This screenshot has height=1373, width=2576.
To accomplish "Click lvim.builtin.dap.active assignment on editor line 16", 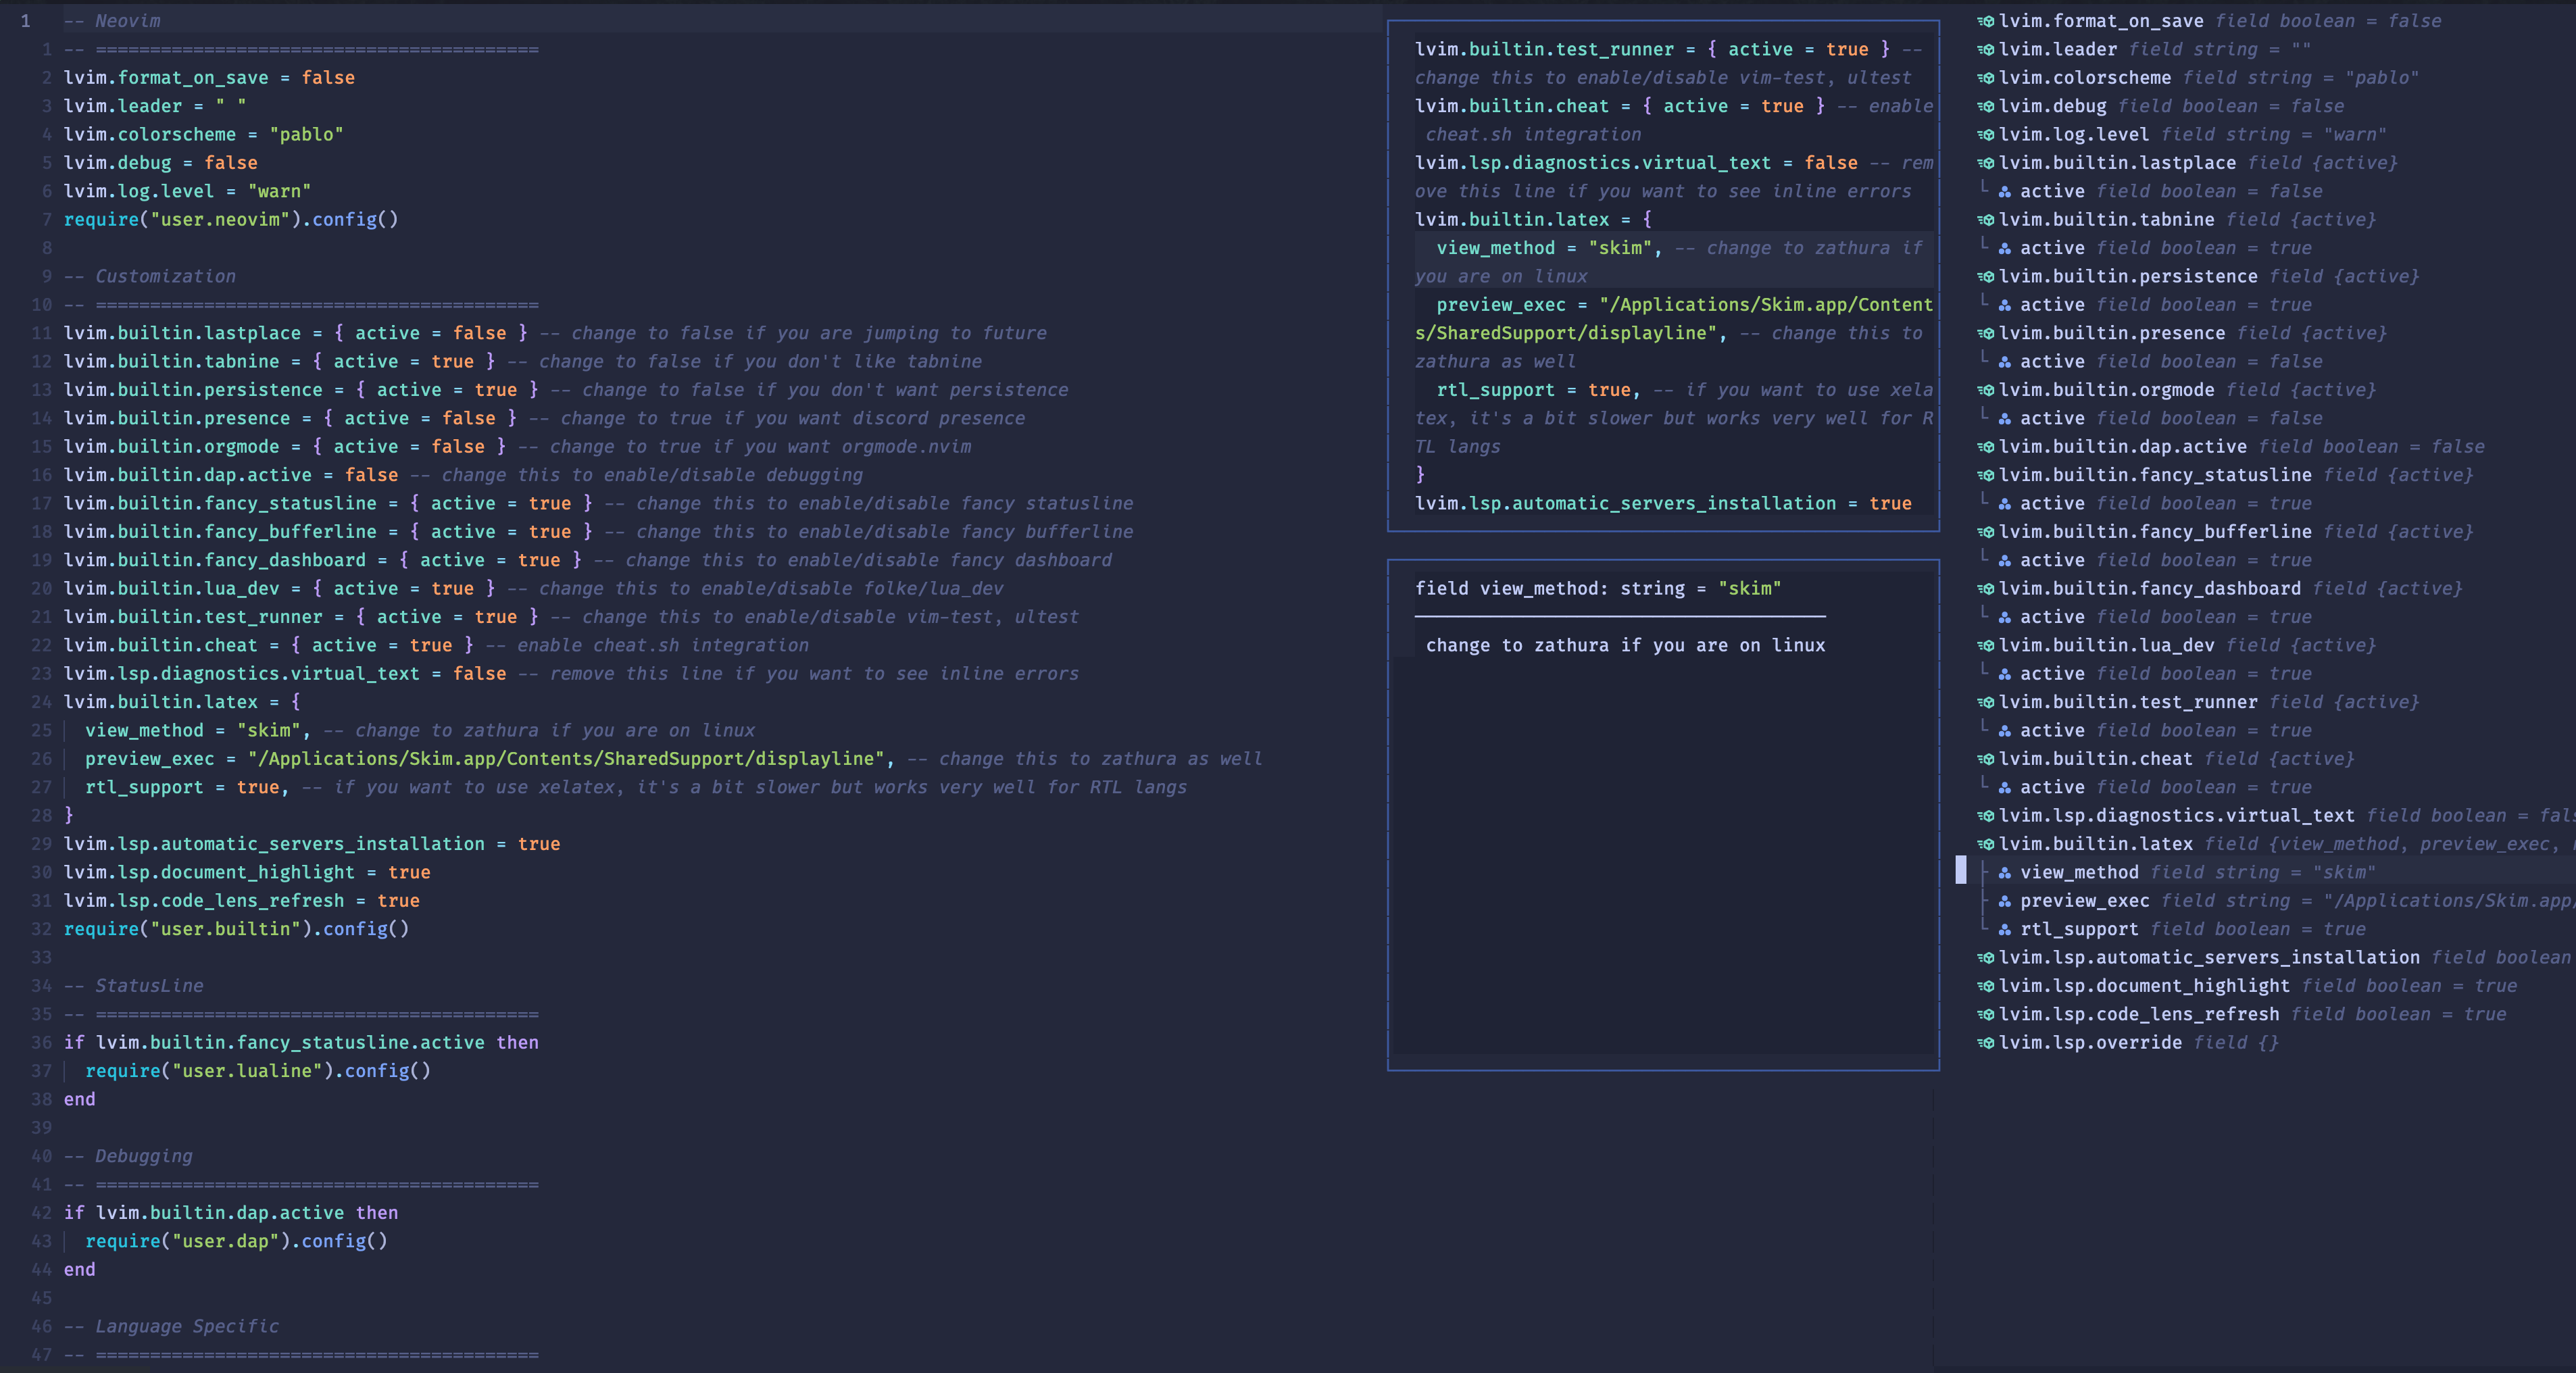I will tap(231, 475).
